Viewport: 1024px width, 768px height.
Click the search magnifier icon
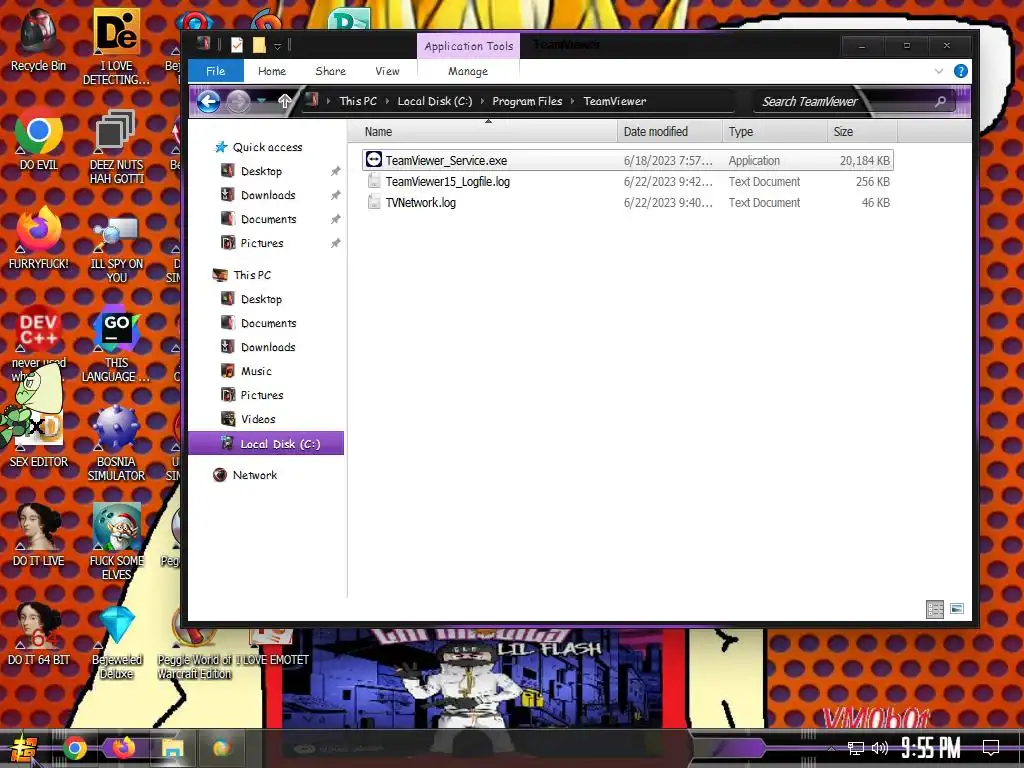point(940,101)
